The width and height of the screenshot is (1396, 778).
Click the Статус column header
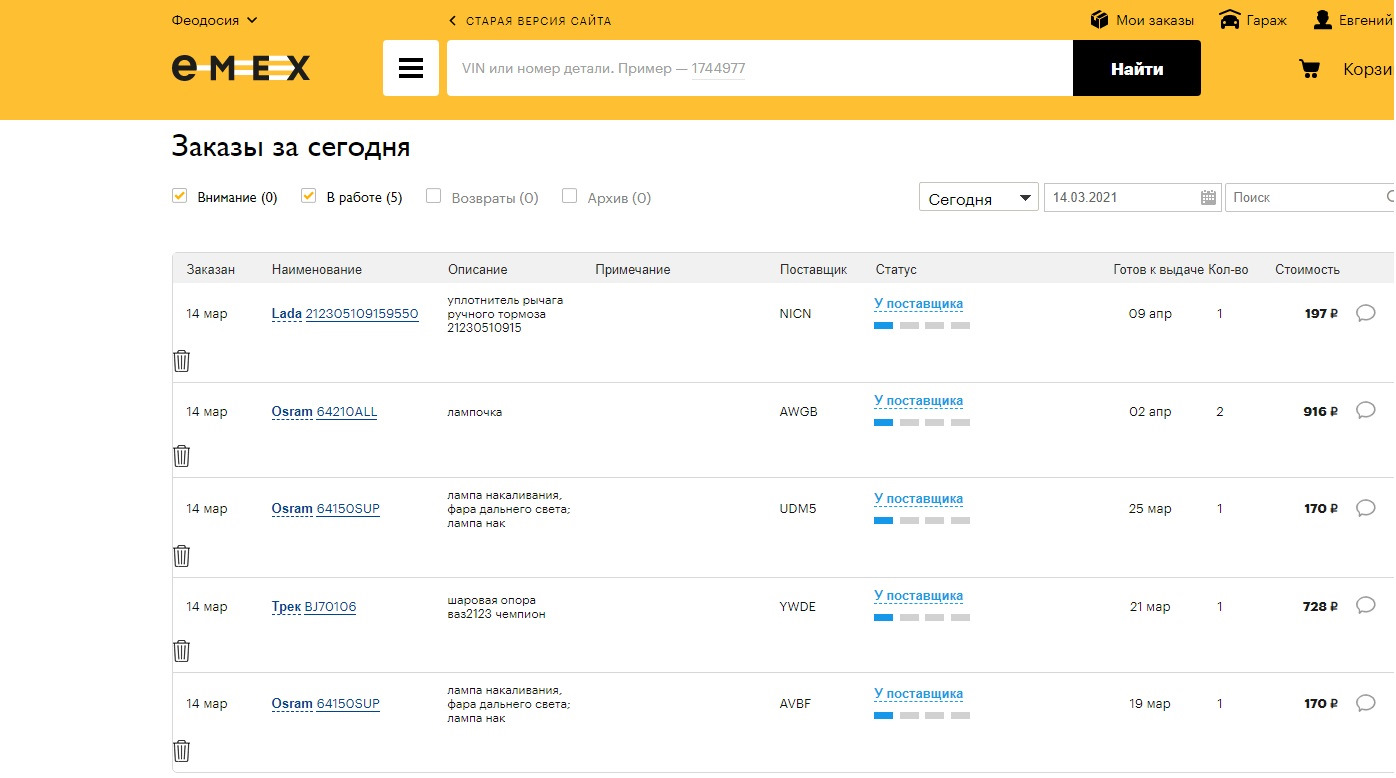896,270
